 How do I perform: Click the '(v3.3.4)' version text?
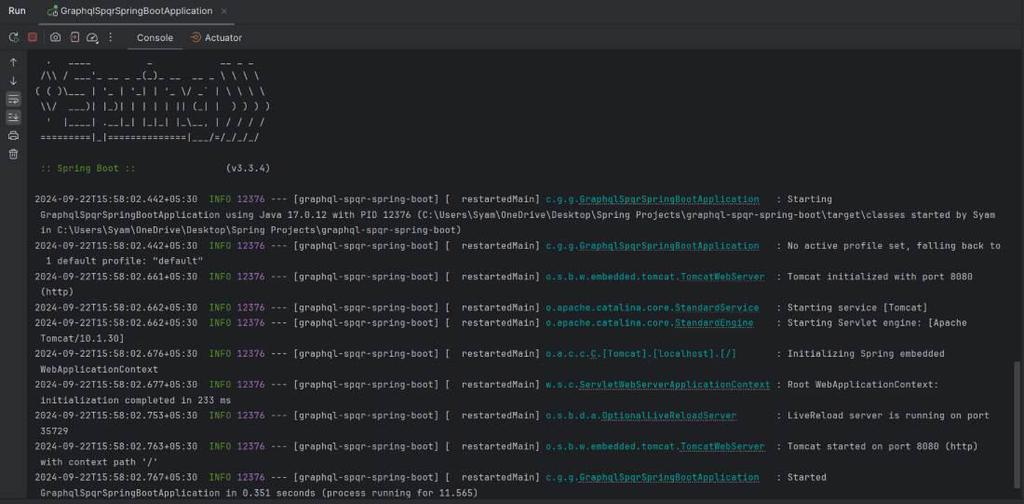(248, 168)
